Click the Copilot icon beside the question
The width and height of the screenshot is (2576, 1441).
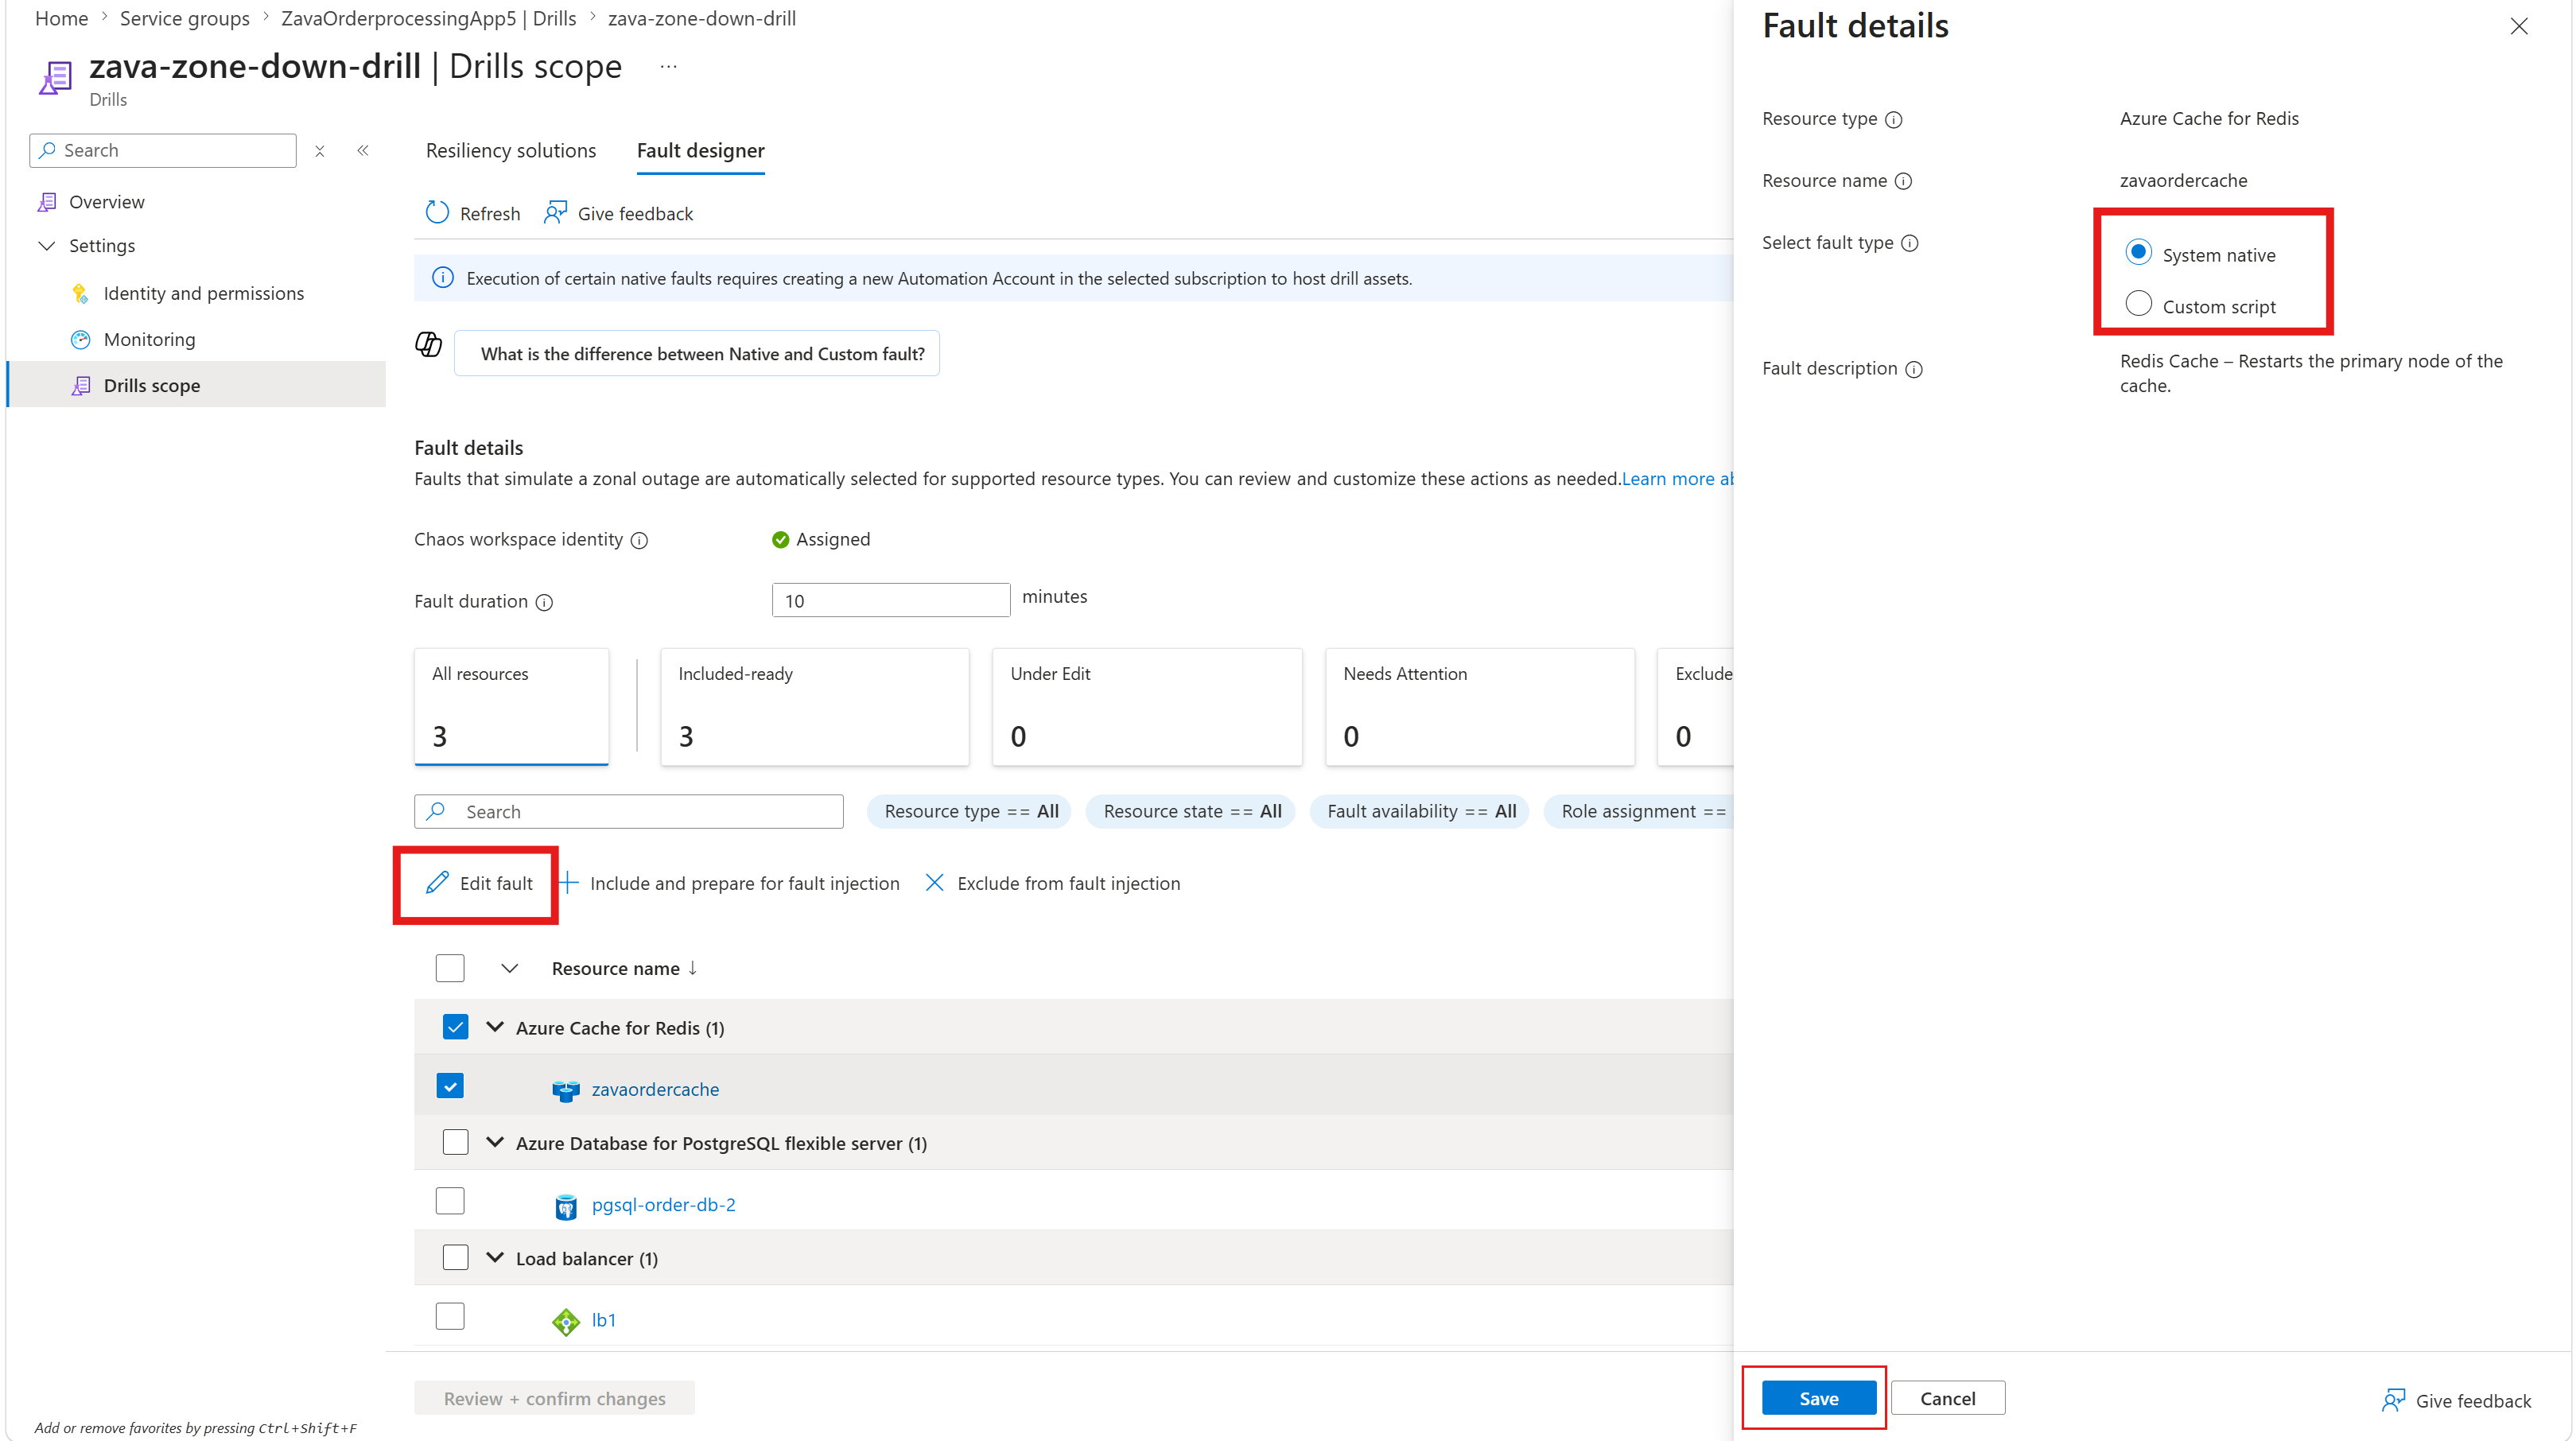[428, 344]
